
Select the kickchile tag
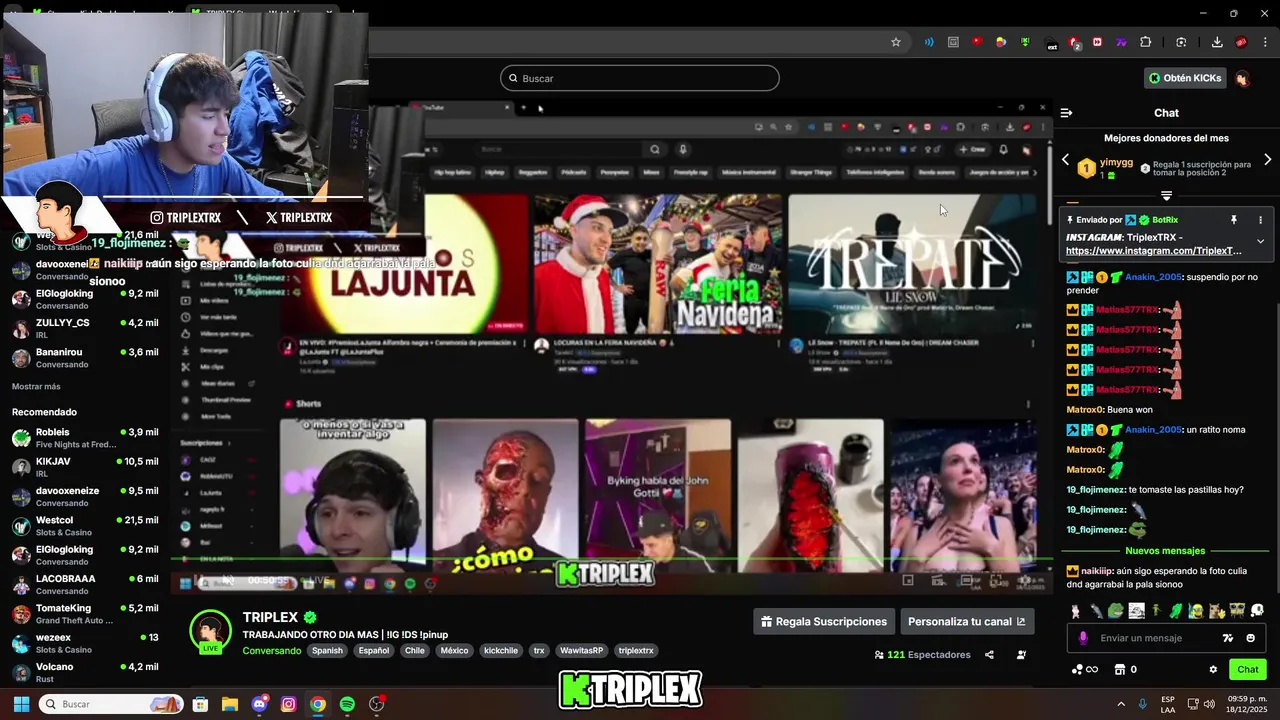click(x=501, y=651)
